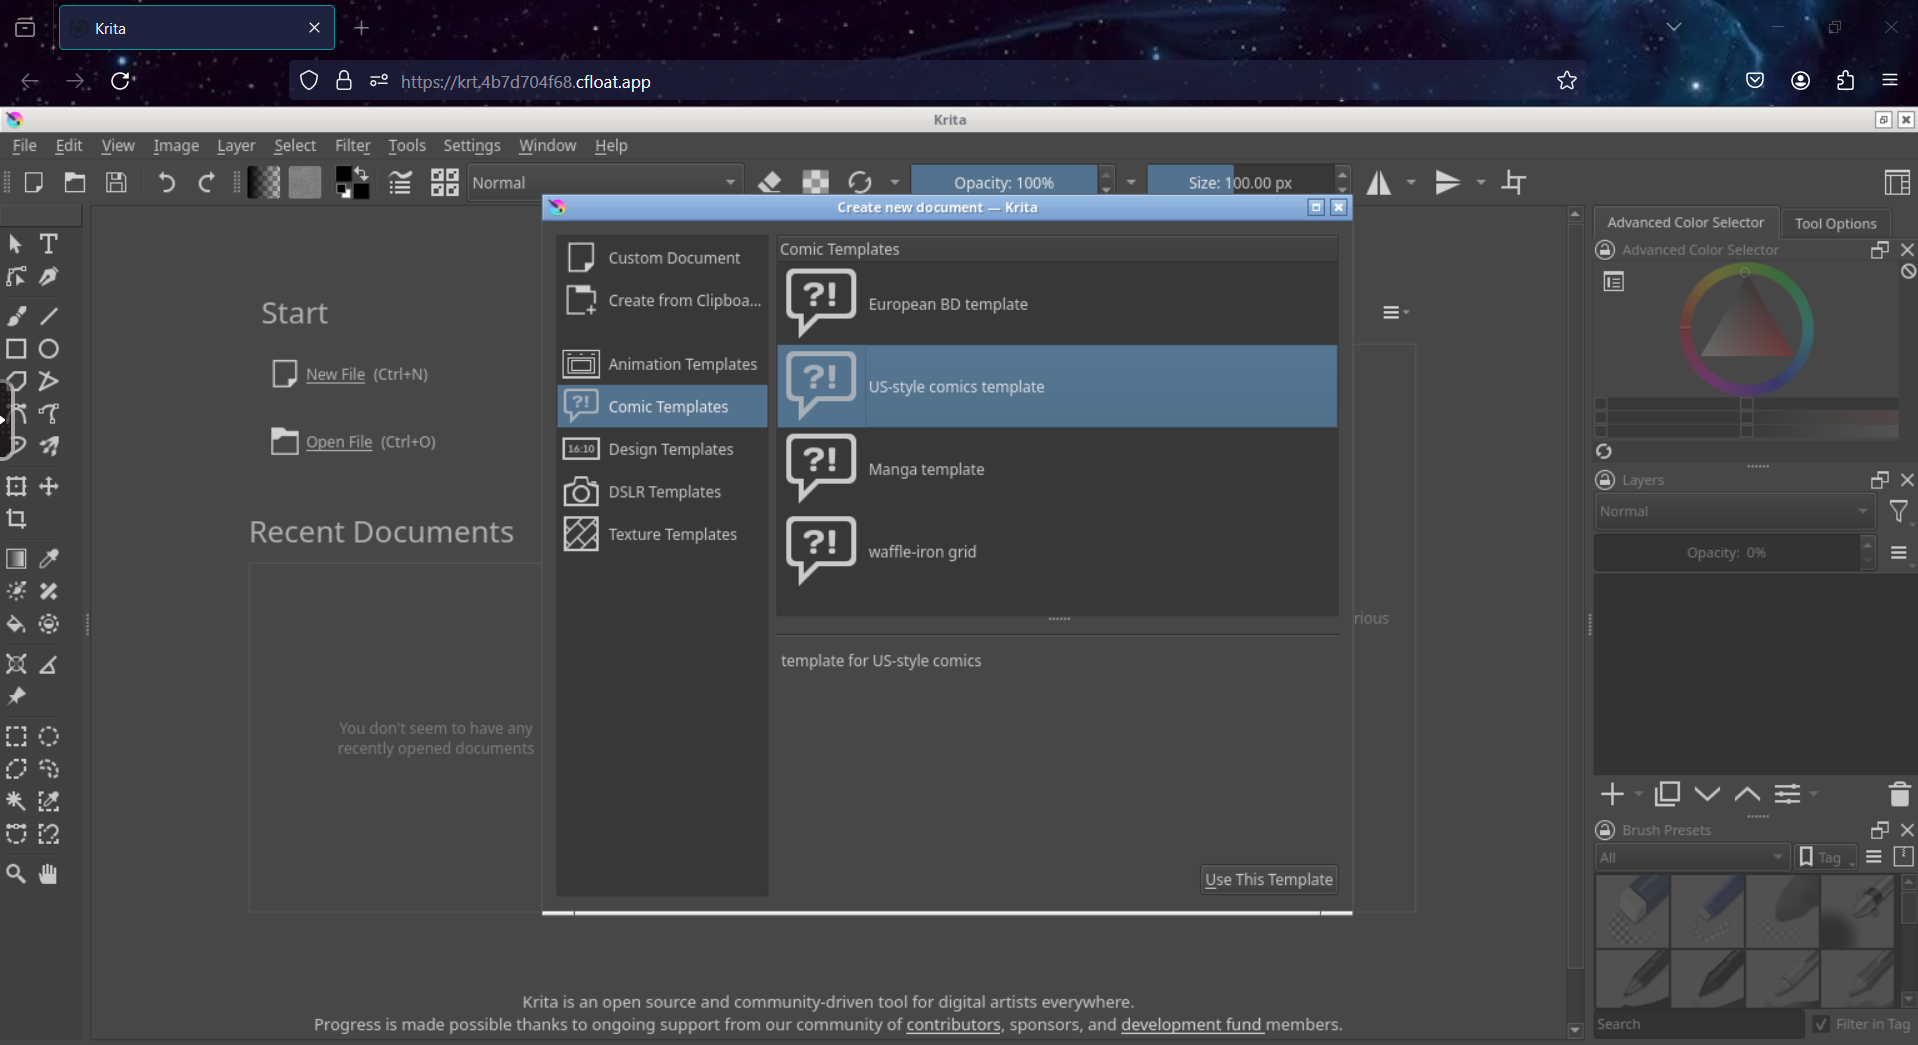This screenshot has height=1045, width=1918.
Task: Open the brush presets chooser grid icon
Action: (x=444, y=183)
